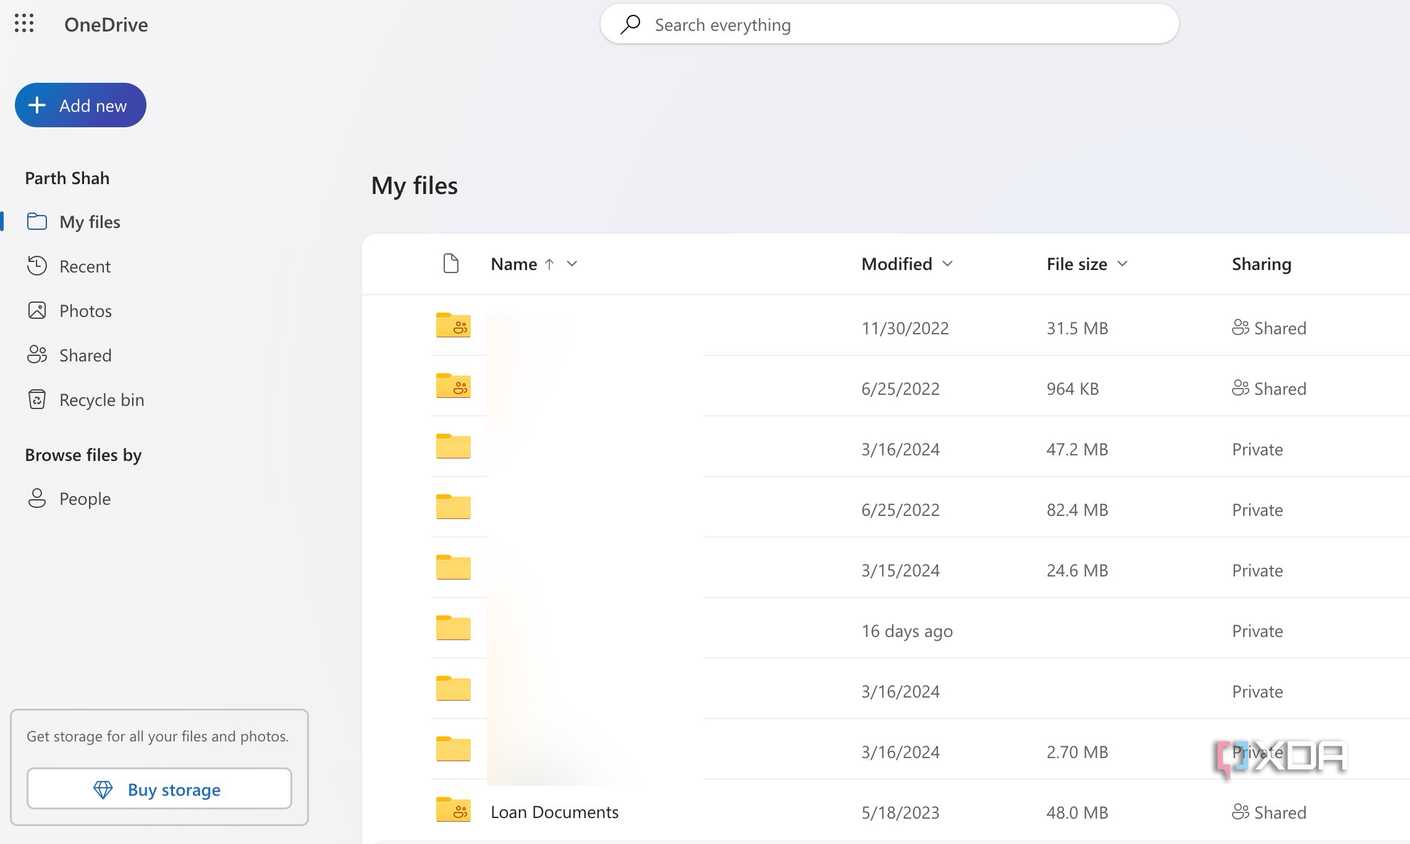
Task: Click the Modified column header
Action: (x=896, y=264)
